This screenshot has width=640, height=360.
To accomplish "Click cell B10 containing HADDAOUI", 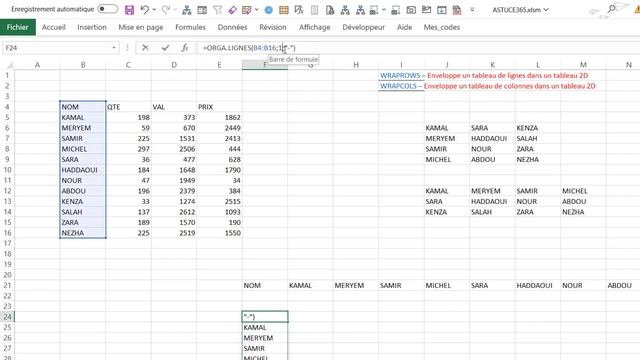I will [83, 170].
